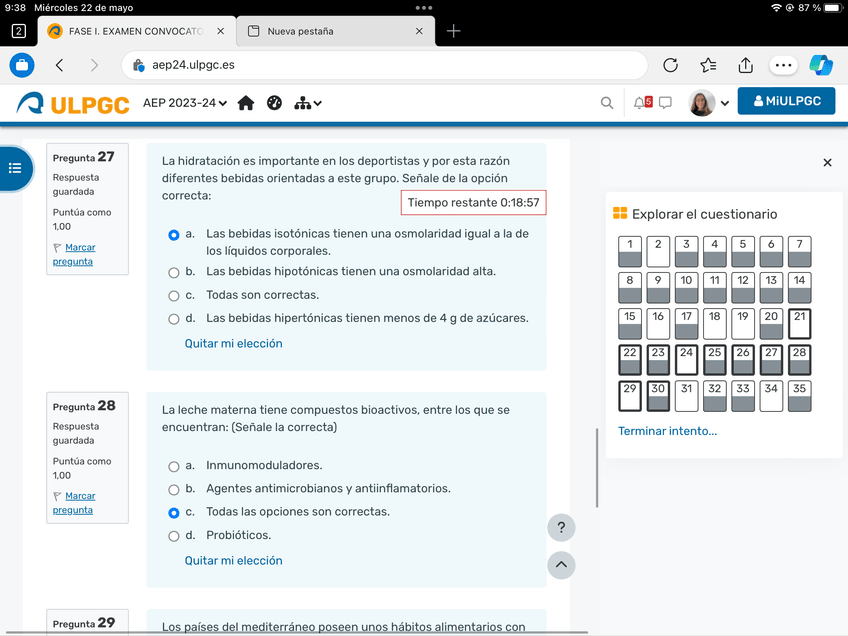
Task: Open the messages chat bubble icon
Action: (x=665, y=102)
